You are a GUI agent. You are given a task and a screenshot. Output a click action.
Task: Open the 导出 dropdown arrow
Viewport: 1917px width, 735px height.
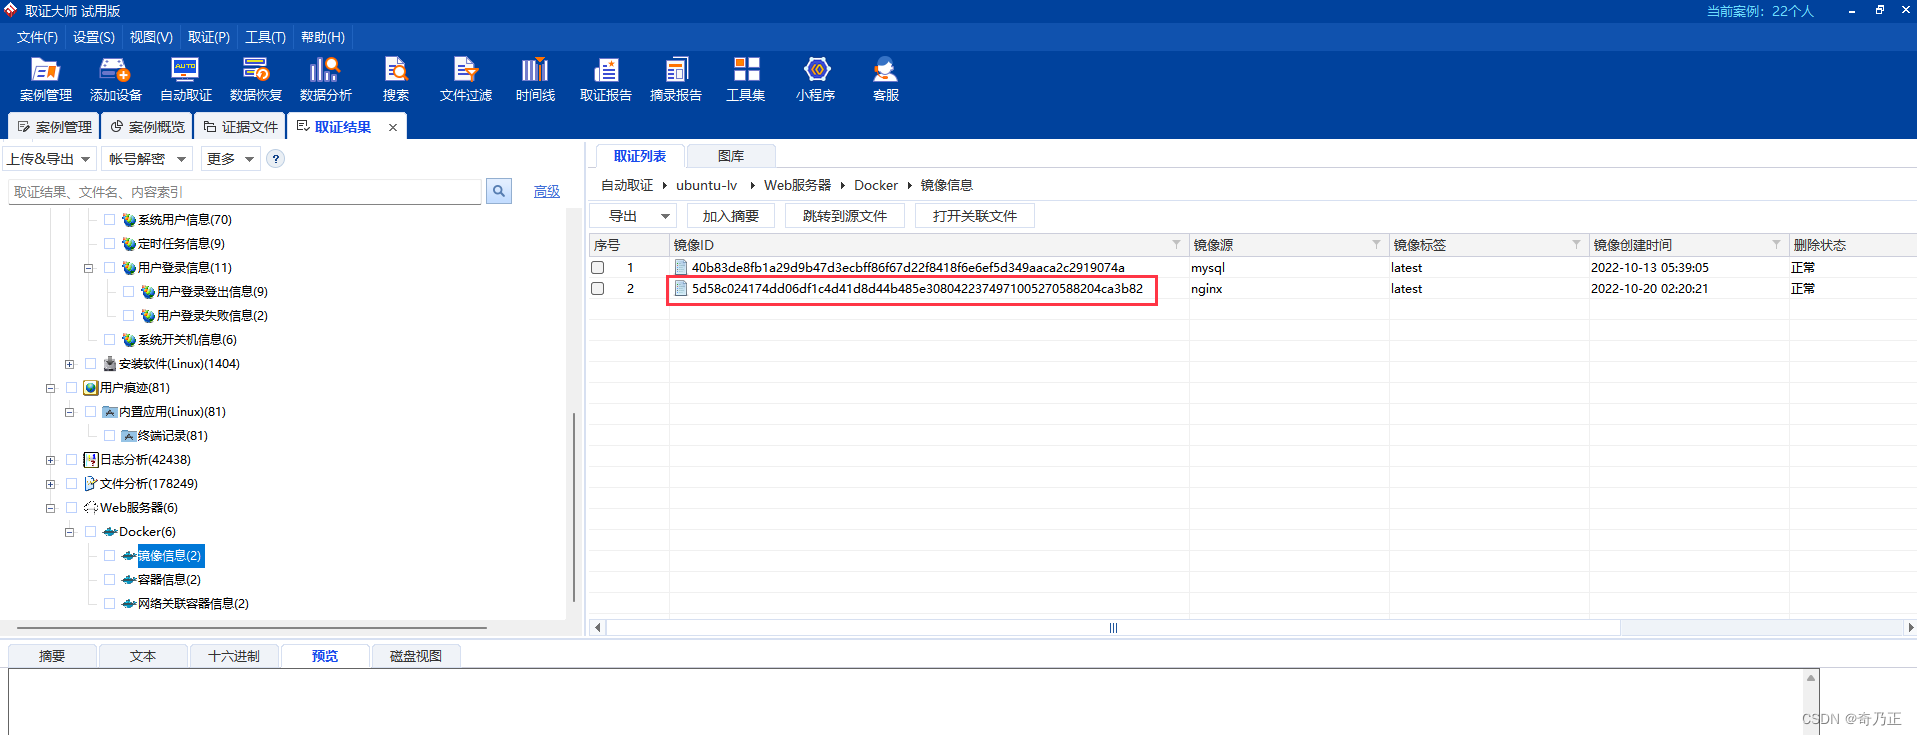point(665,216)
